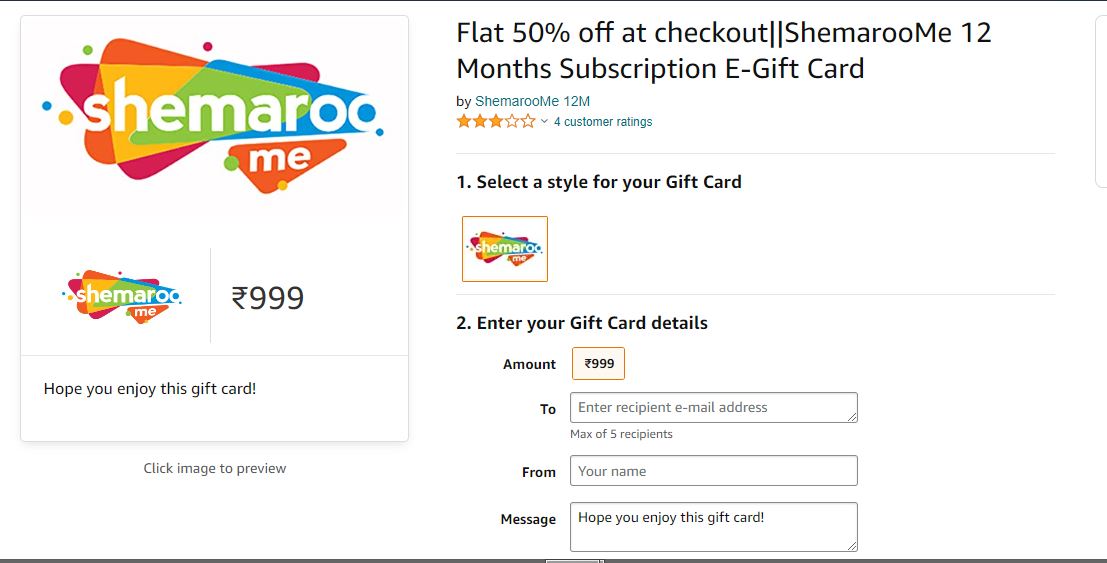Viewport: 1107px width, 563px height.
Task: Click the small ShemarooMe logo beside ₹999
Action: [121, 297]
